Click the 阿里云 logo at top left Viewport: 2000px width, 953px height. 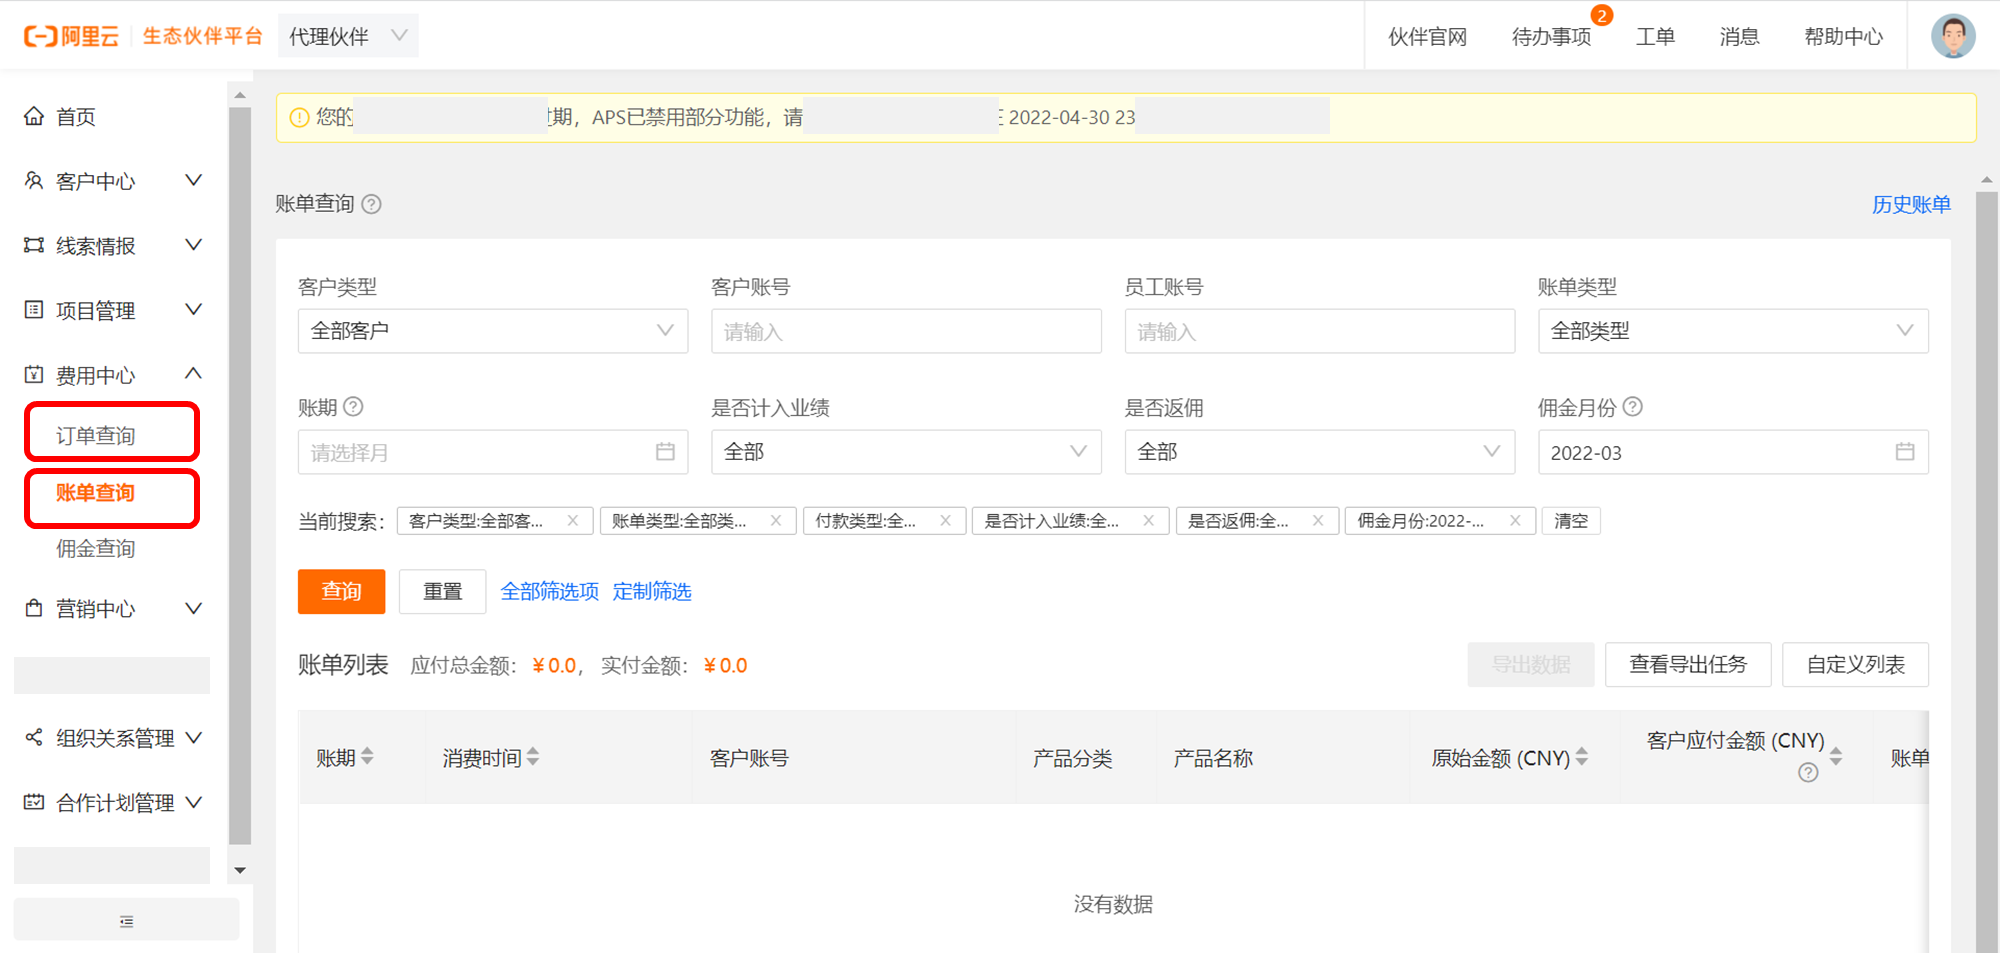[x=70, y=35]
